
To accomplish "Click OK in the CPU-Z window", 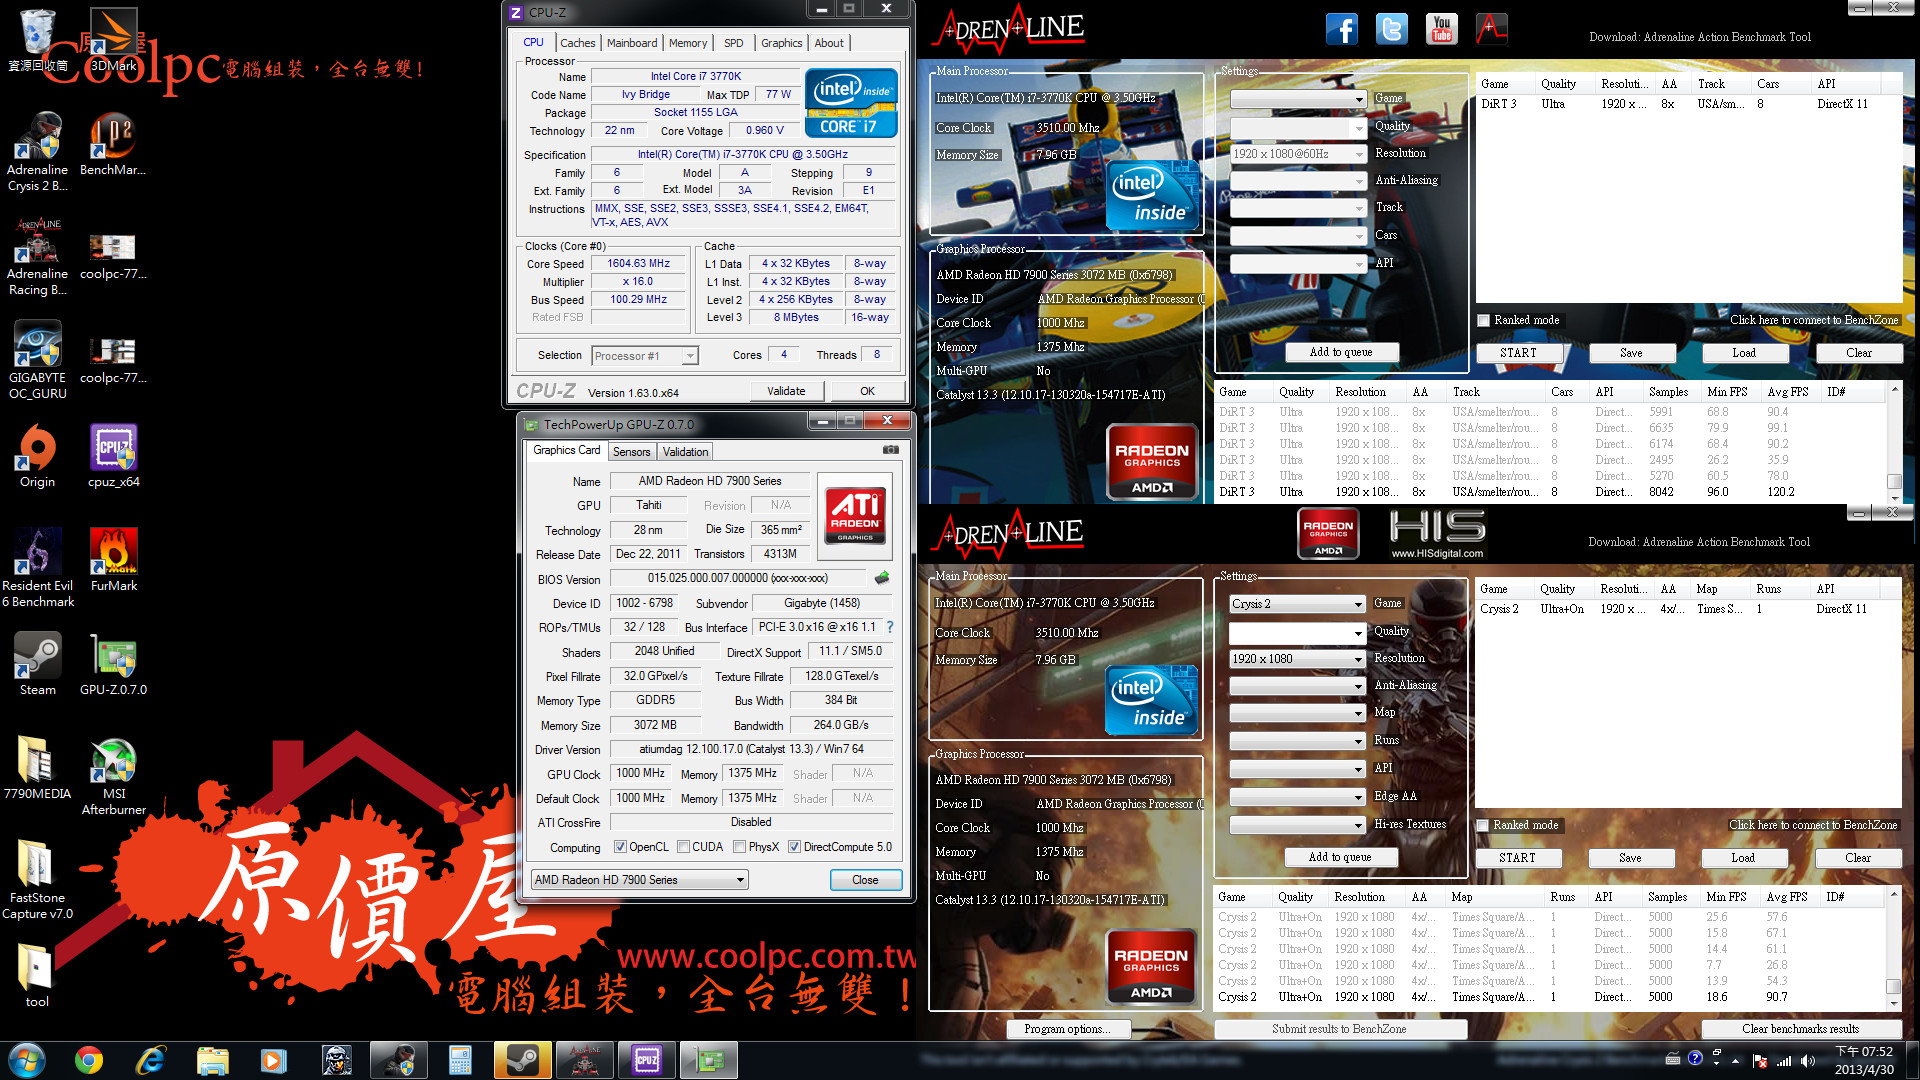I will [x=867, y=391].
